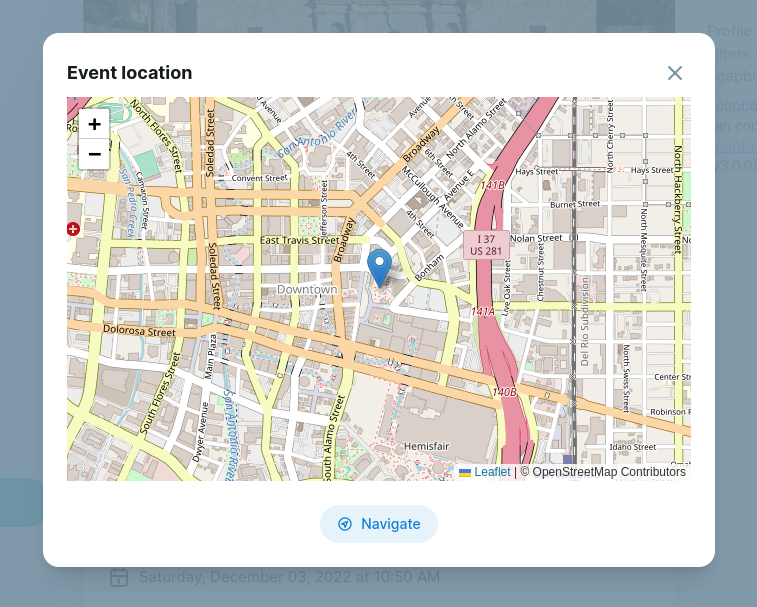Click the Nolan Street label

click(x=537, y=238)
